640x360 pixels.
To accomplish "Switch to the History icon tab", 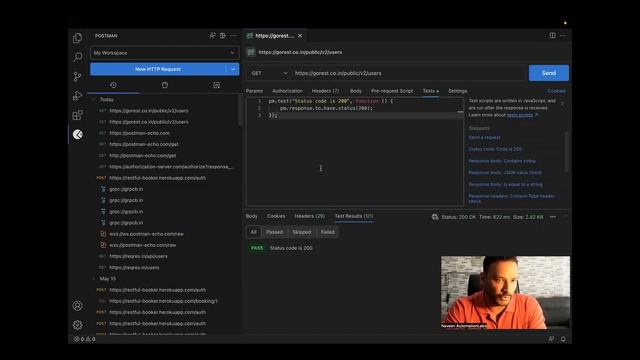I will [113, 85].
